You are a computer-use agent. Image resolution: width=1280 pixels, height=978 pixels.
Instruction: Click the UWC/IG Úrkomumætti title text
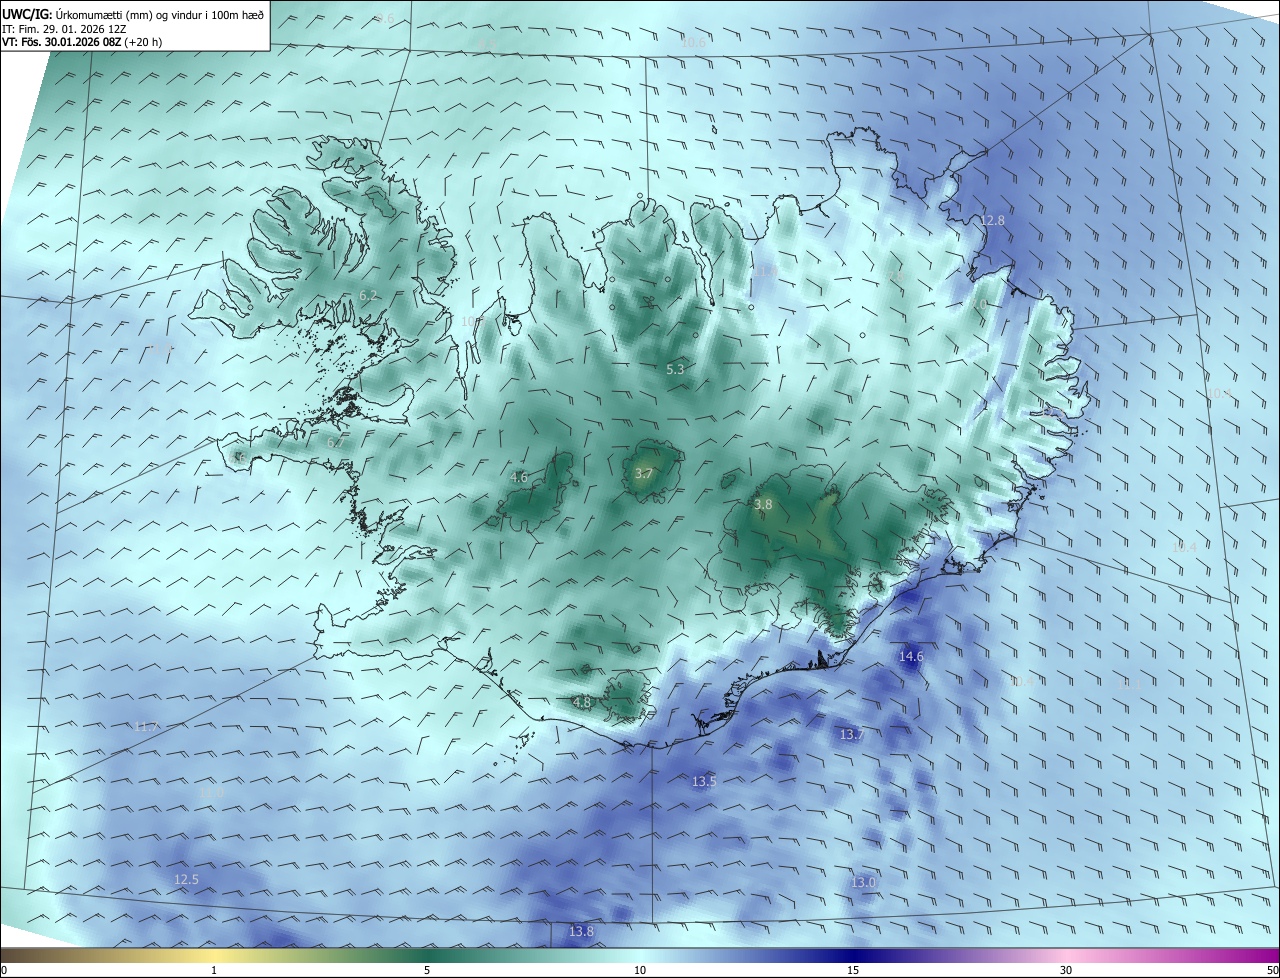[133, 15]
